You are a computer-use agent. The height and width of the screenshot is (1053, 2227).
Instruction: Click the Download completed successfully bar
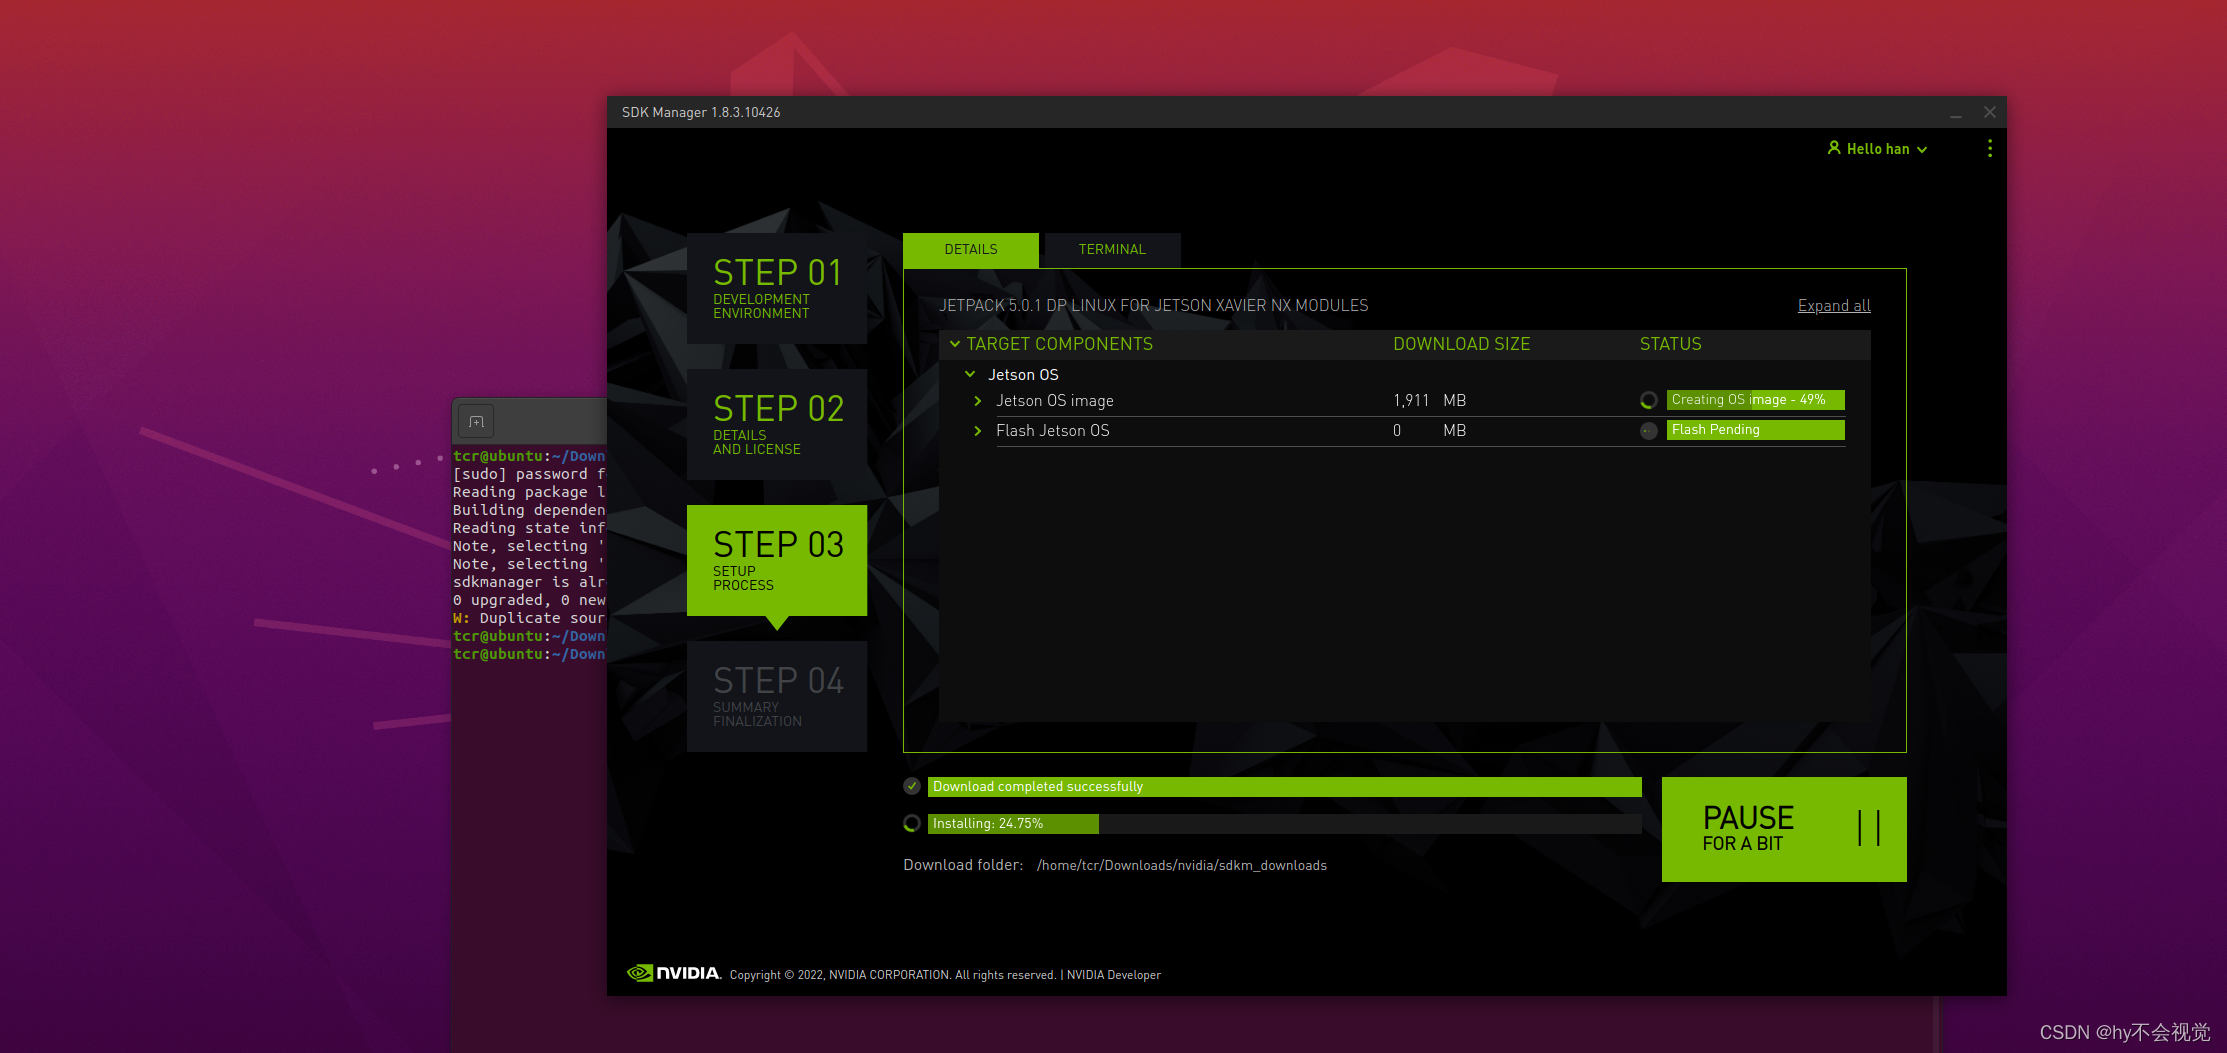1284,787
